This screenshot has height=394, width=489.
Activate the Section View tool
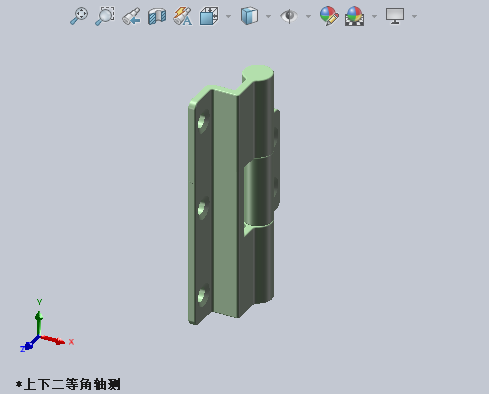click(x=157, y=16)
